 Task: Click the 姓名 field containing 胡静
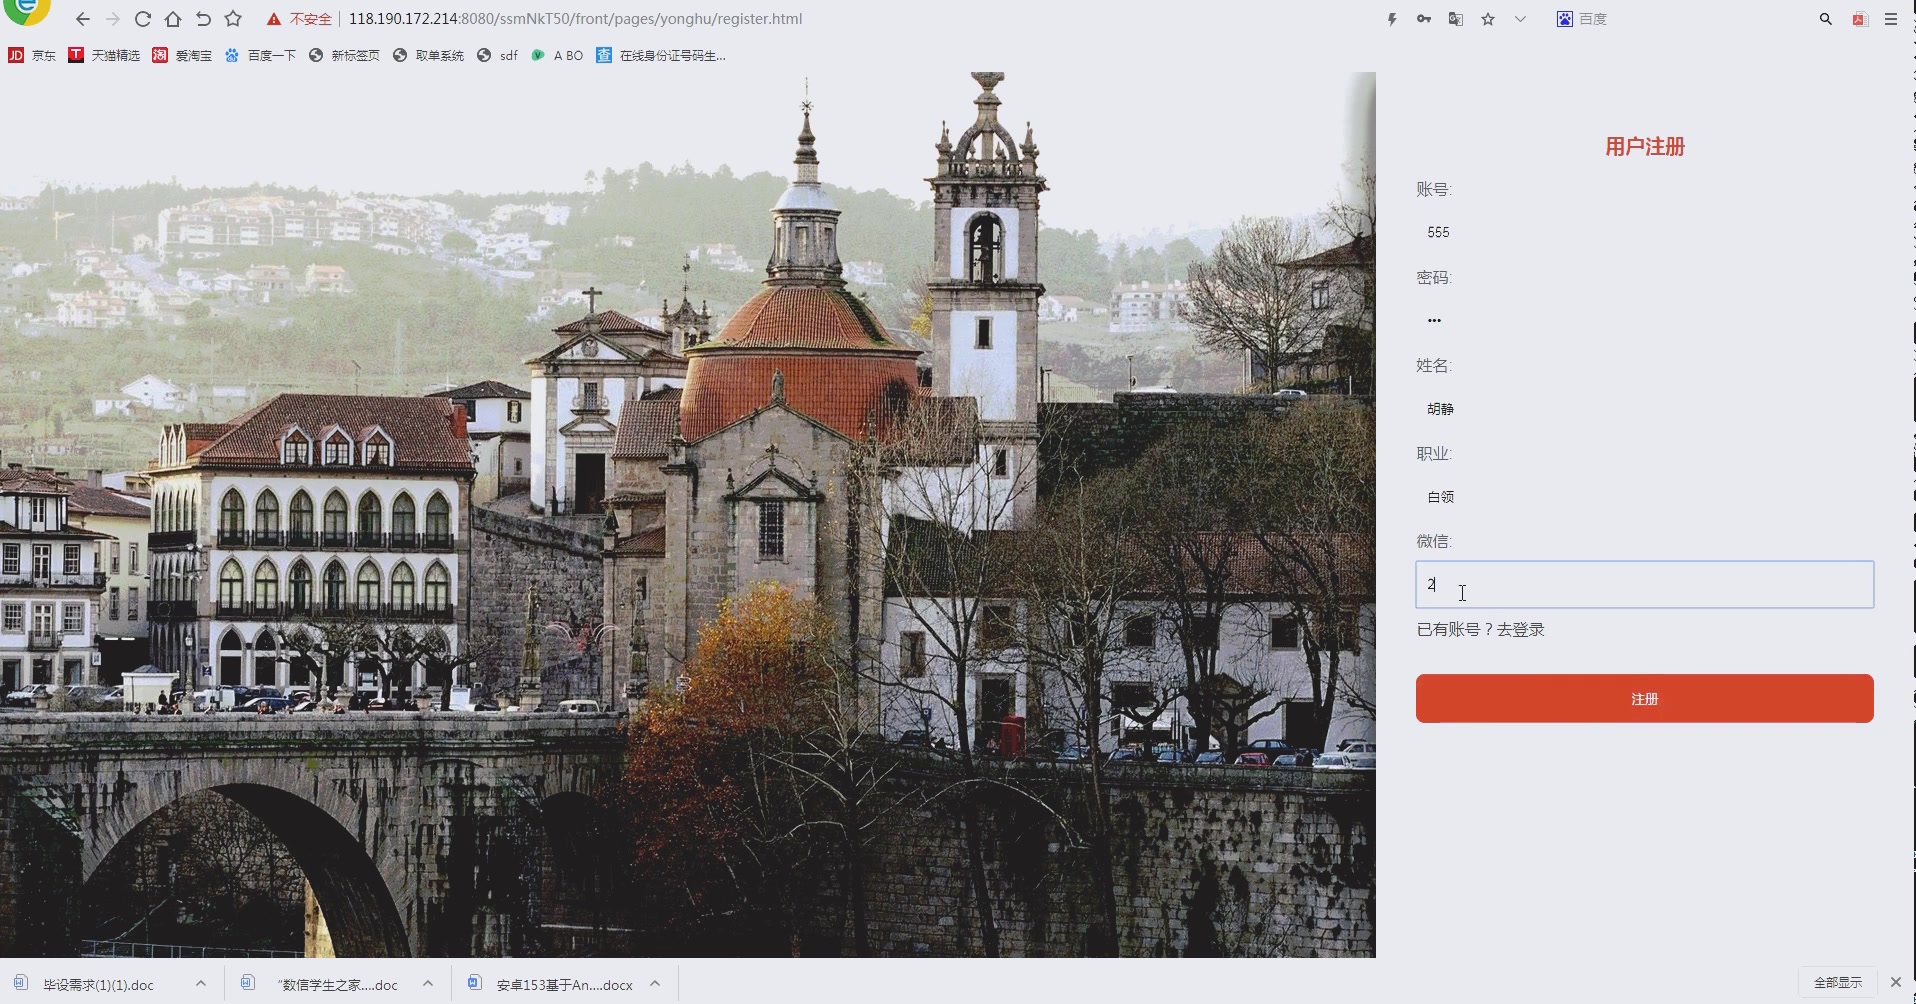[1644, 408]
